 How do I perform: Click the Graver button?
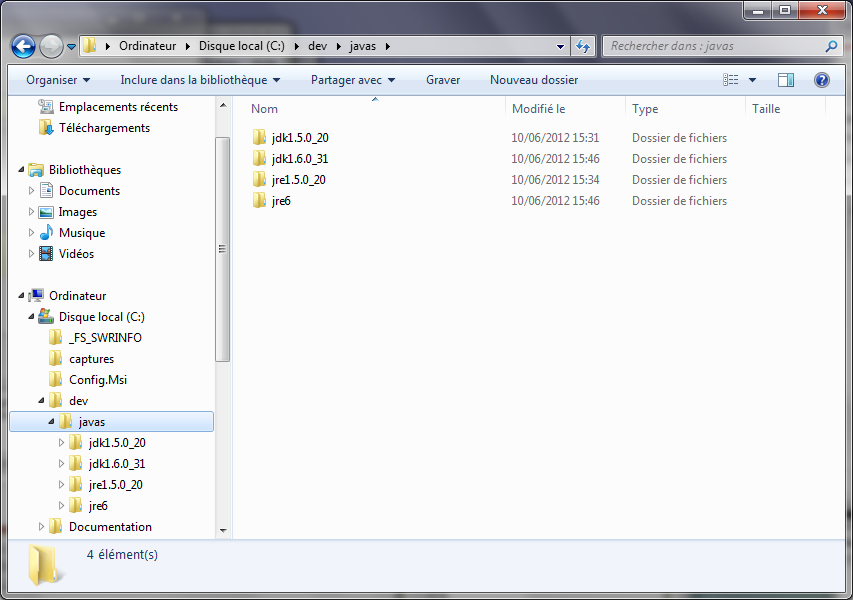pyautogui.click(x=442, y=80)
